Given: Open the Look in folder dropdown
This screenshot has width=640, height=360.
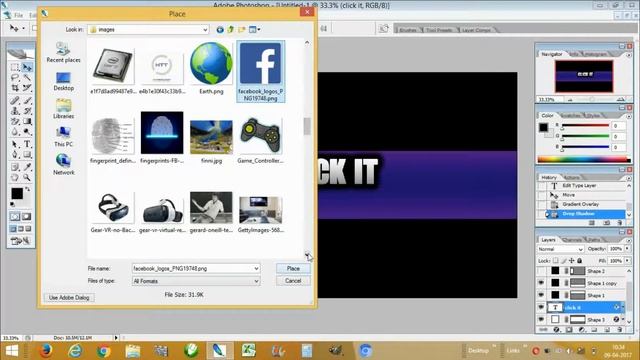Looking at the screenshot, I should pyautogui.click(x=205, y=29).
